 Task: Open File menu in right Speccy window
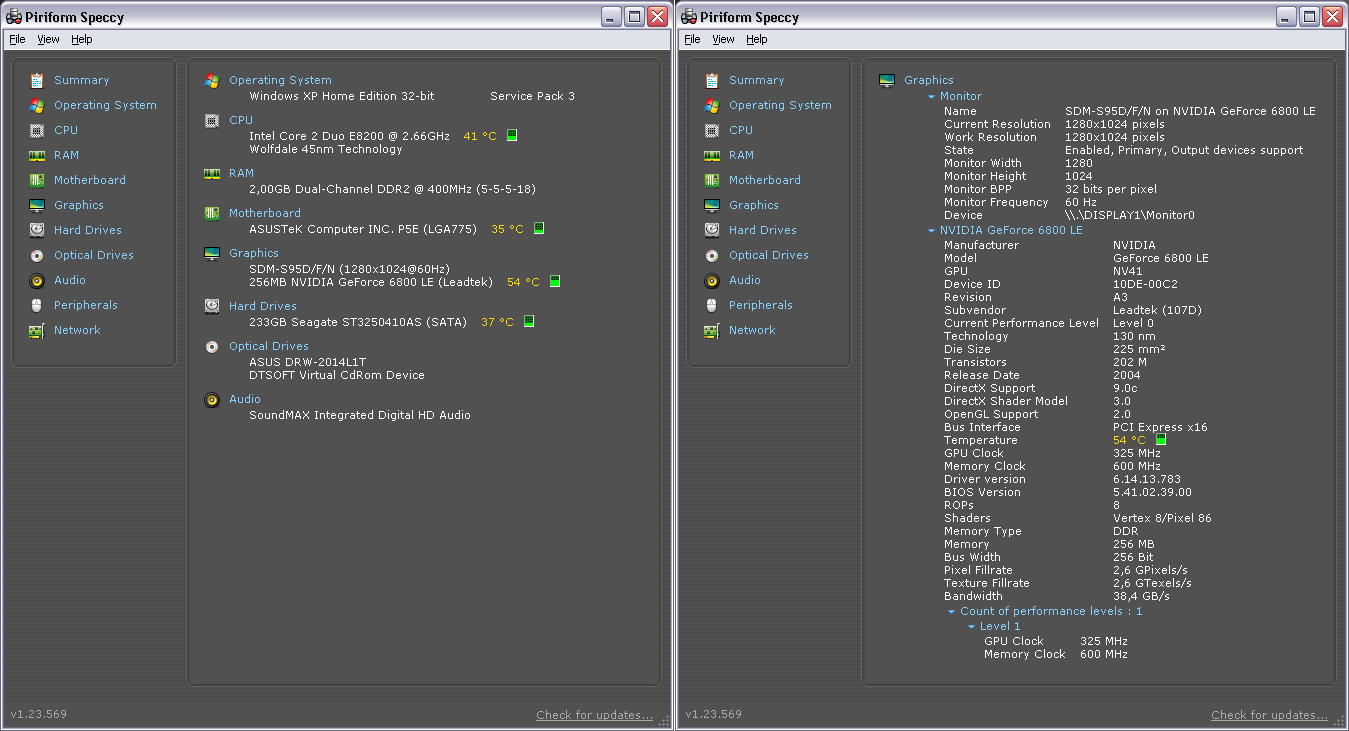click(x=692, y=39)
